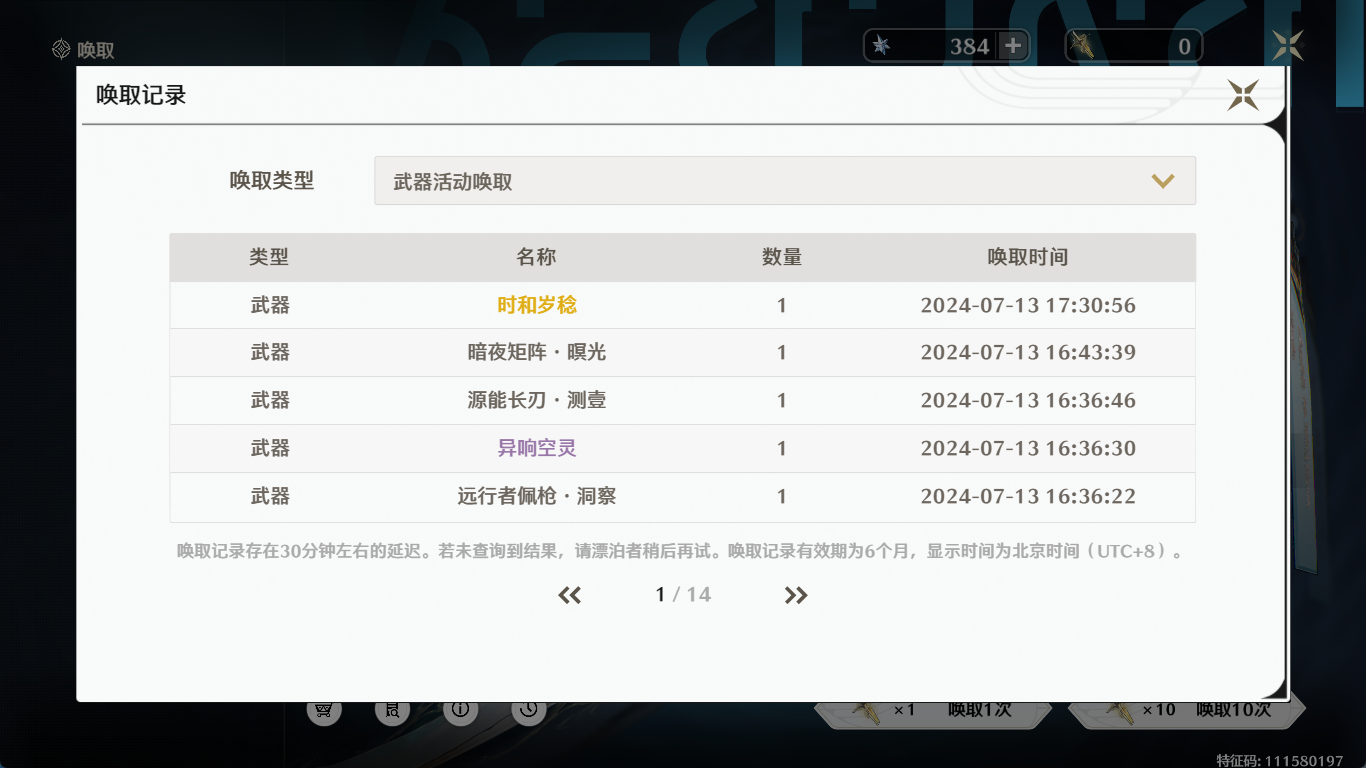Select the purple 异响空灵 weapon name
Screen dimensions: 1366x768
(537, 448)
